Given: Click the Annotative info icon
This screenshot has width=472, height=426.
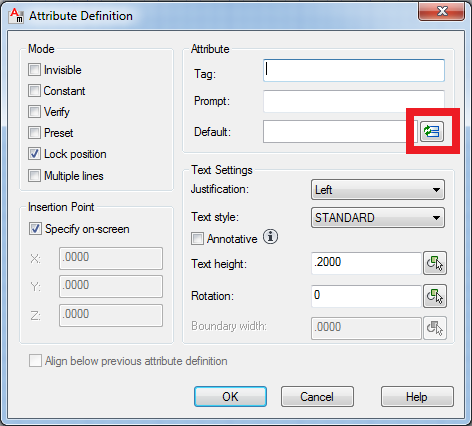Looking at the screenshot, I should tap(270, 237).
